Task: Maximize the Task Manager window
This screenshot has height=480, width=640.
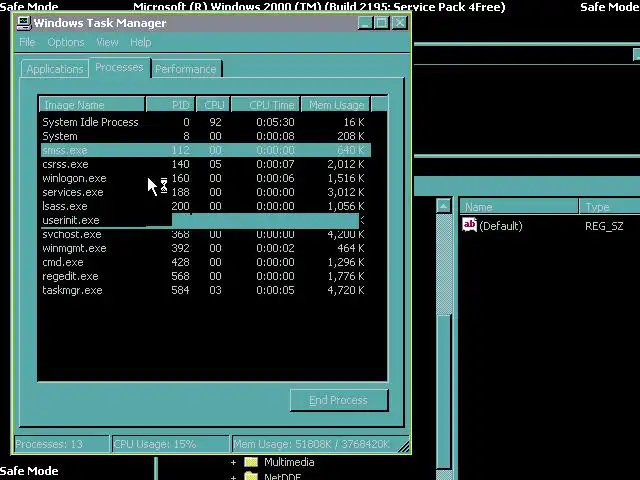Action: tap(382, 23)
